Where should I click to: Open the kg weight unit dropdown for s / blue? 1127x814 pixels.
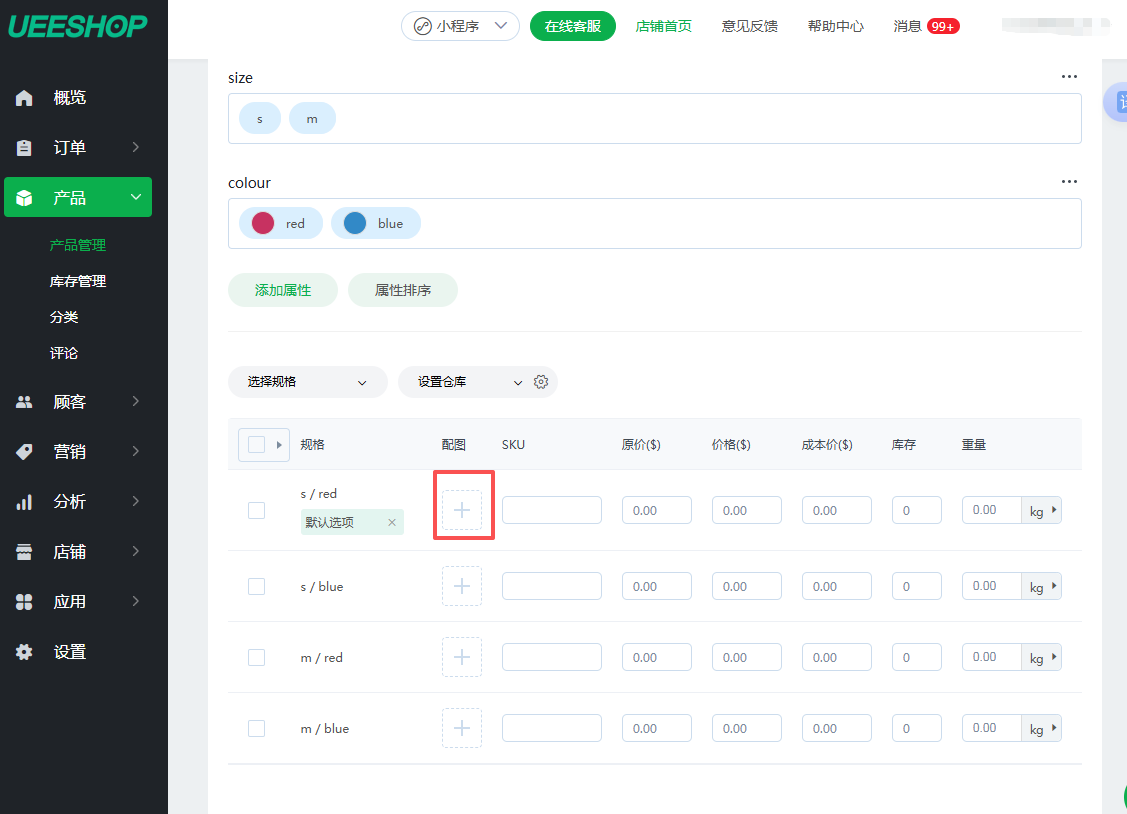[x=1042, y=587]
